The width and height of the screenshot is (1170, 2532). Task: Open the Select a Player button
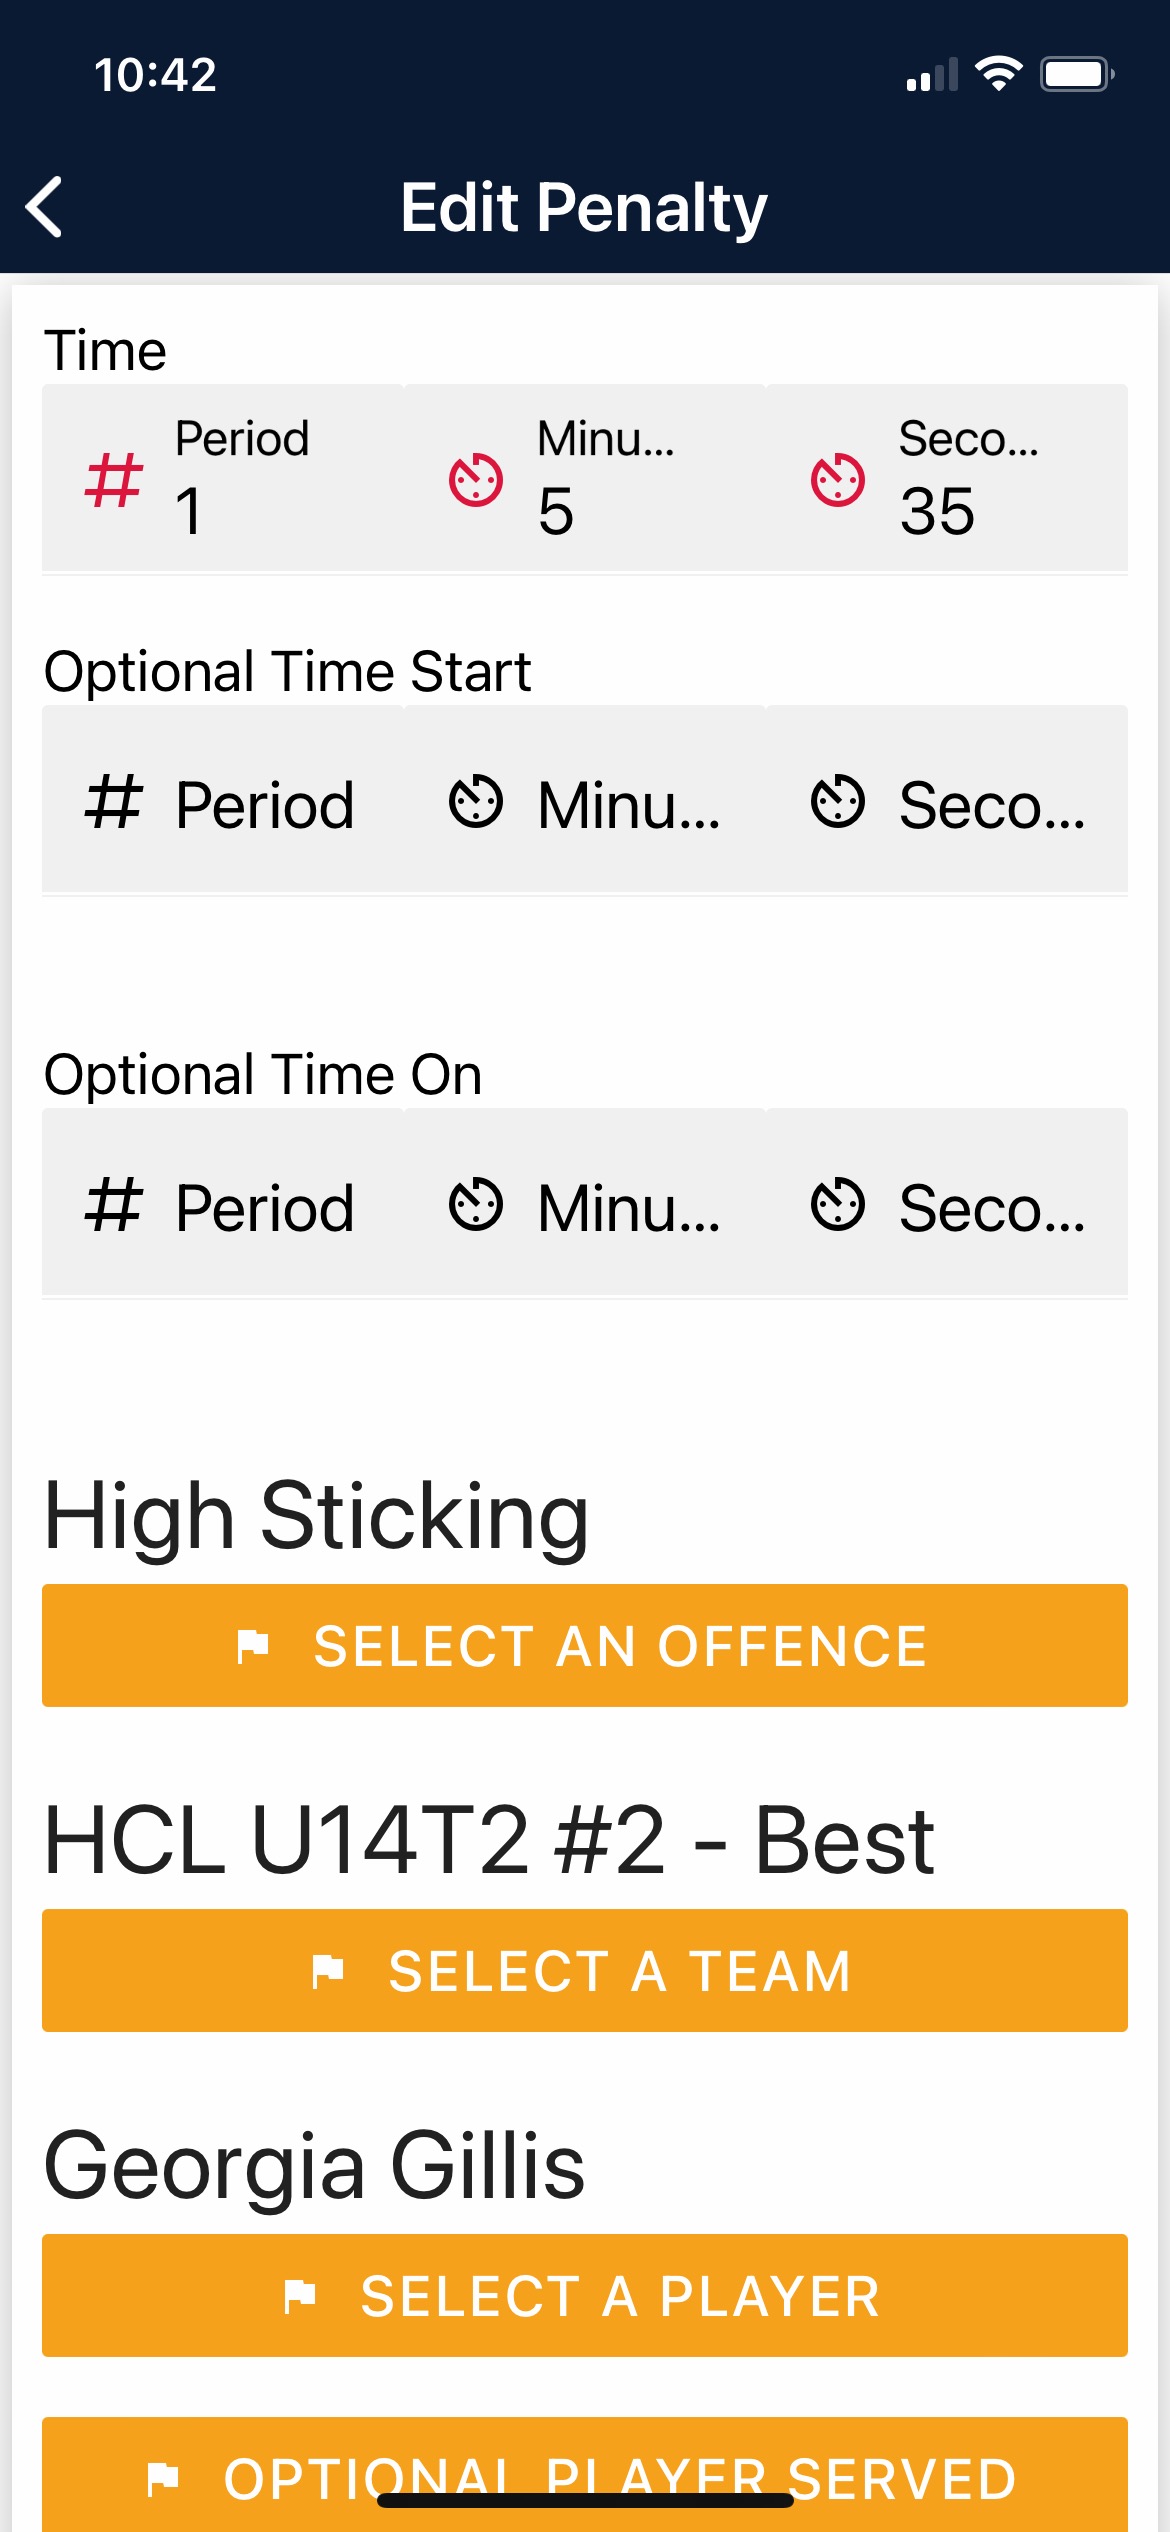tap(585, 2296)
